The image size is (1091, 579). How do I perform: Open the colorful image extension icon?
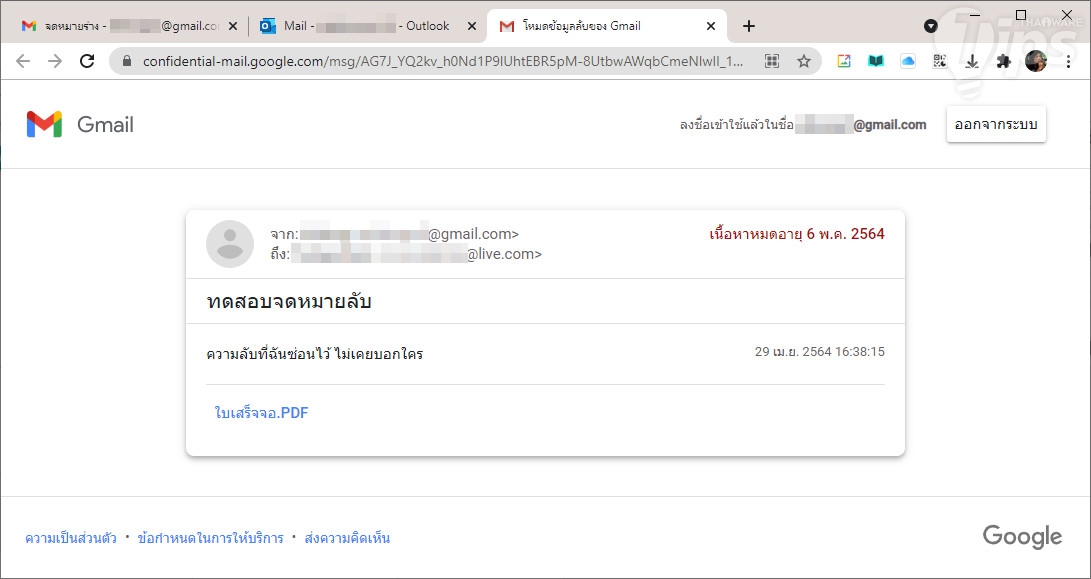(x=844, y=61)
